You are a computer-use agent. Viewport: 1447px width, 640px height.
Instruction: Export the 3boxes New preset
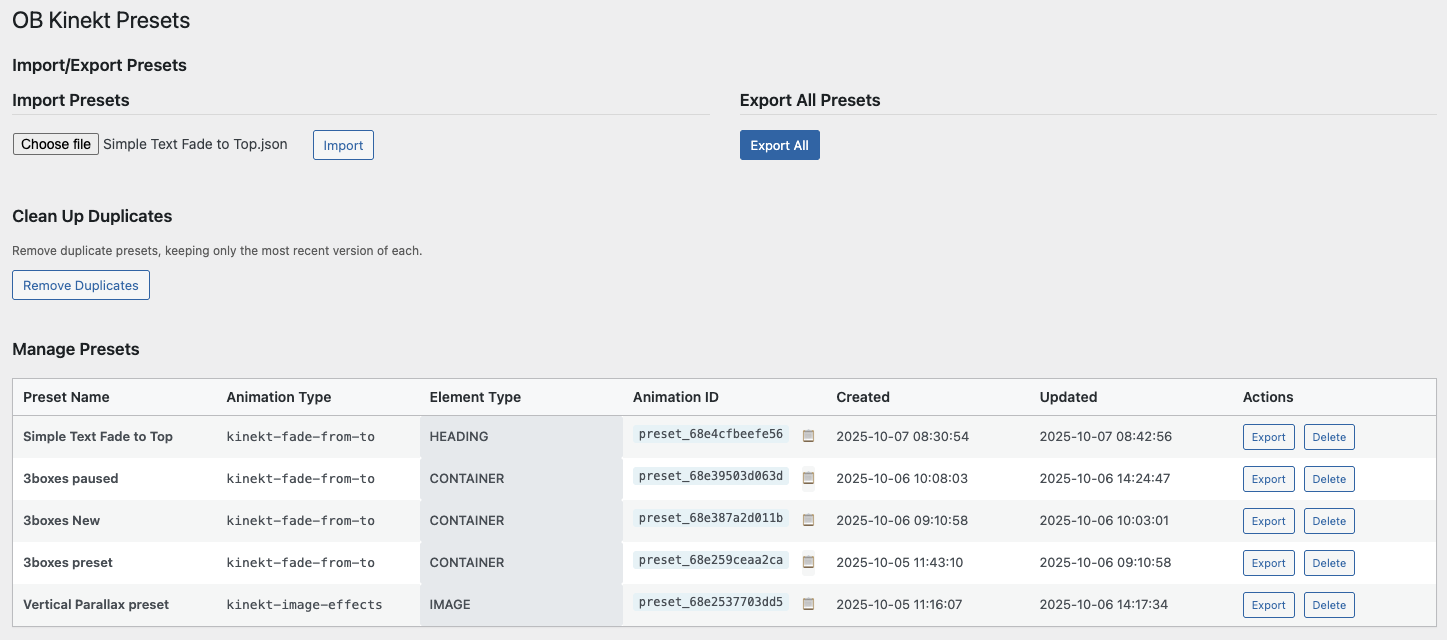tap(1268, 521)
